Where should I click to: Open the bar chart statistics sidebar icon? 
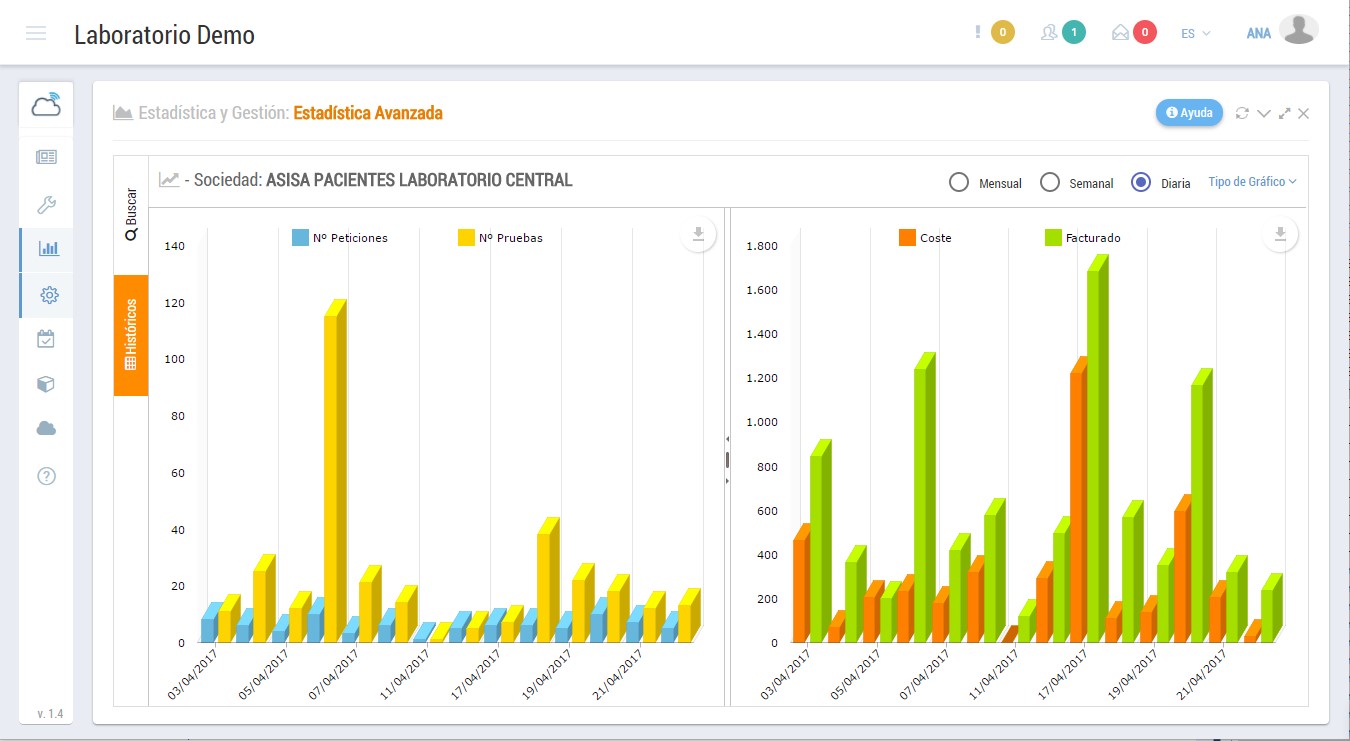click(x=48, y=249)
